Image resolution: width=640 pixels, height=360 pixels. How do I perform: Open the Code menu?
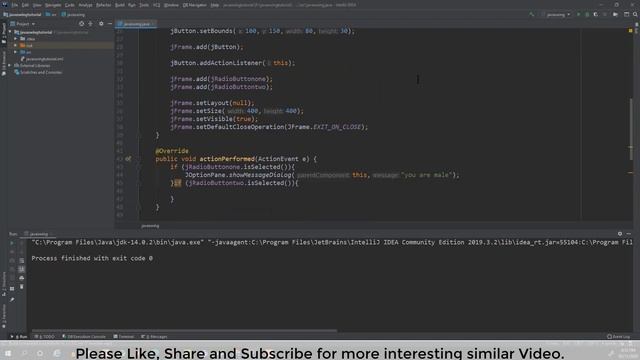(x=70, y=5)
